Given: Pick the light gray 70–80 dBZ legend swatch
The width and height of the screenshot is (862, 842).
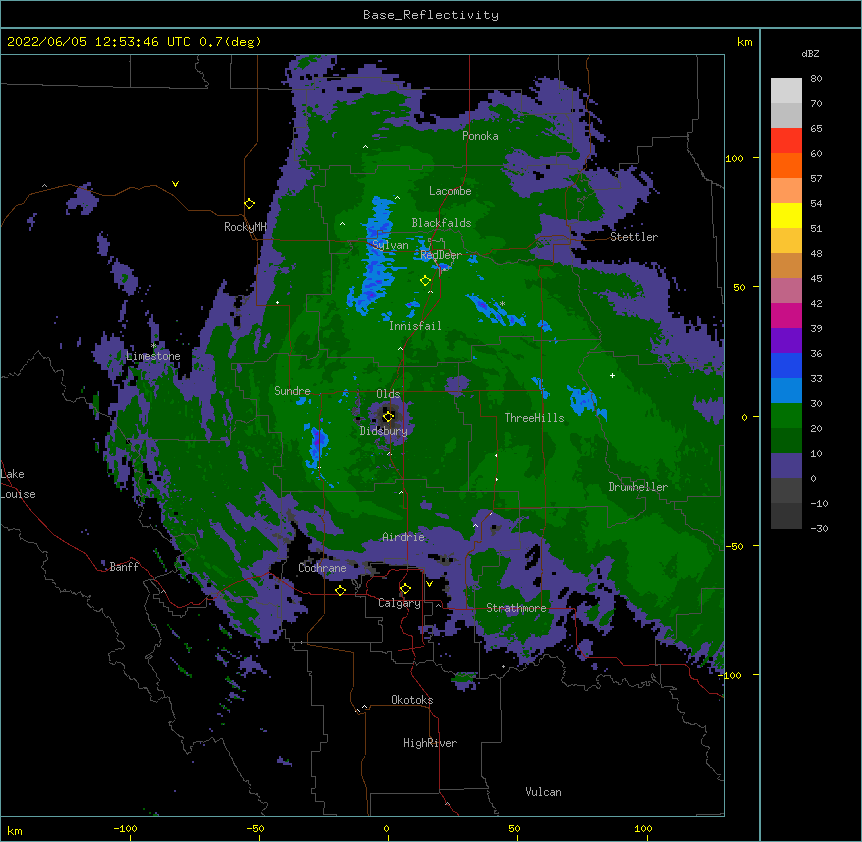Looking at the screenshot, I should (786, 90).
